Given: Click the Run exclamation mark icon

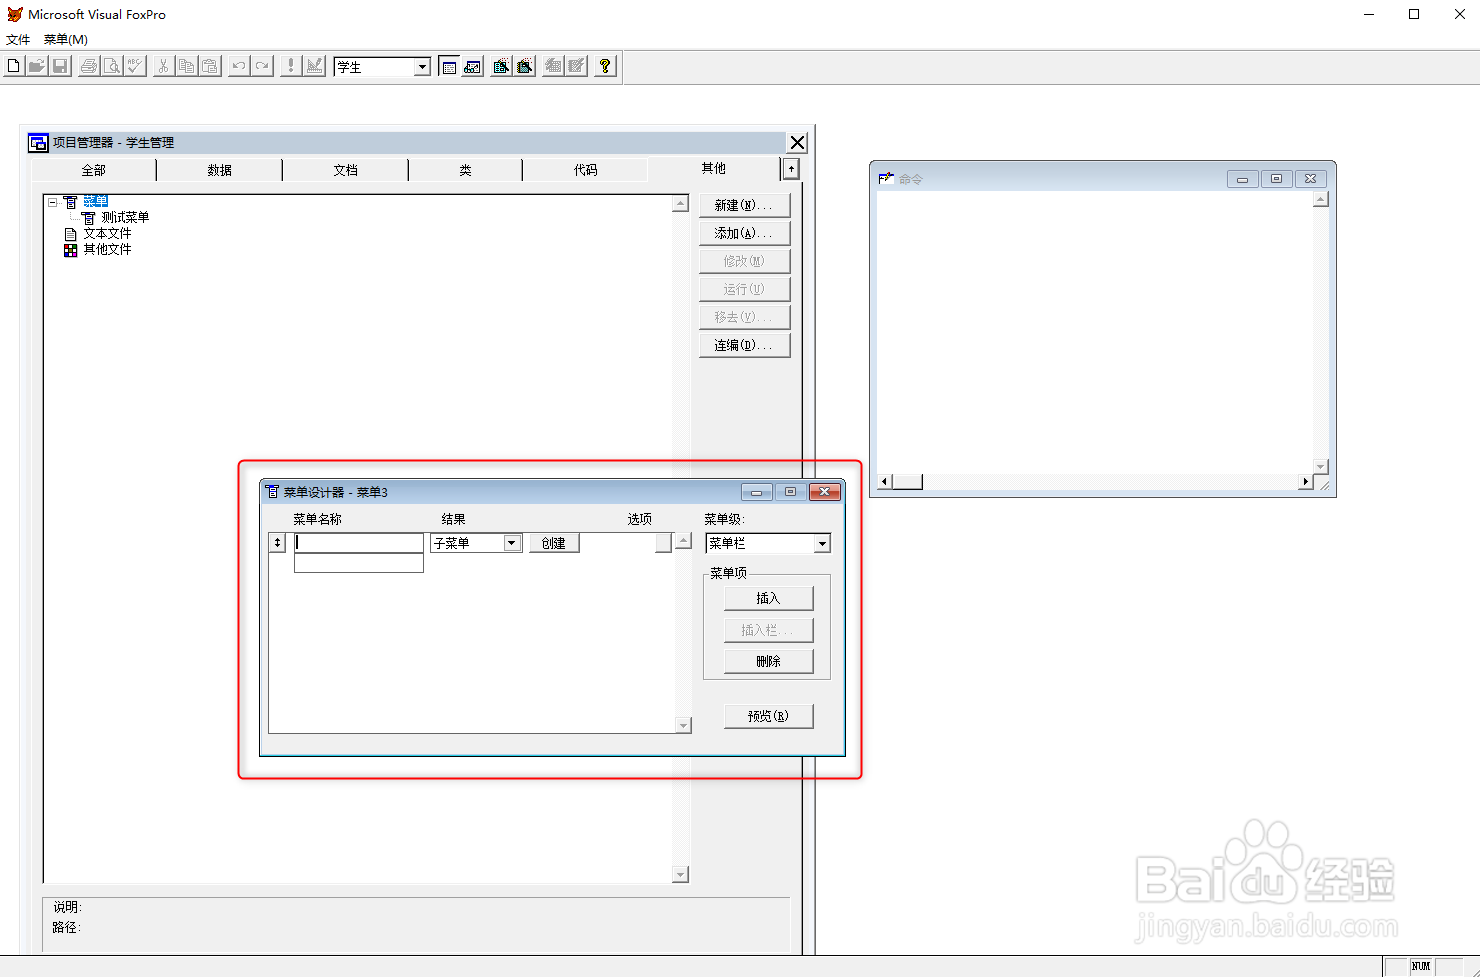Looking at the screenshot, I should (291, 66).
